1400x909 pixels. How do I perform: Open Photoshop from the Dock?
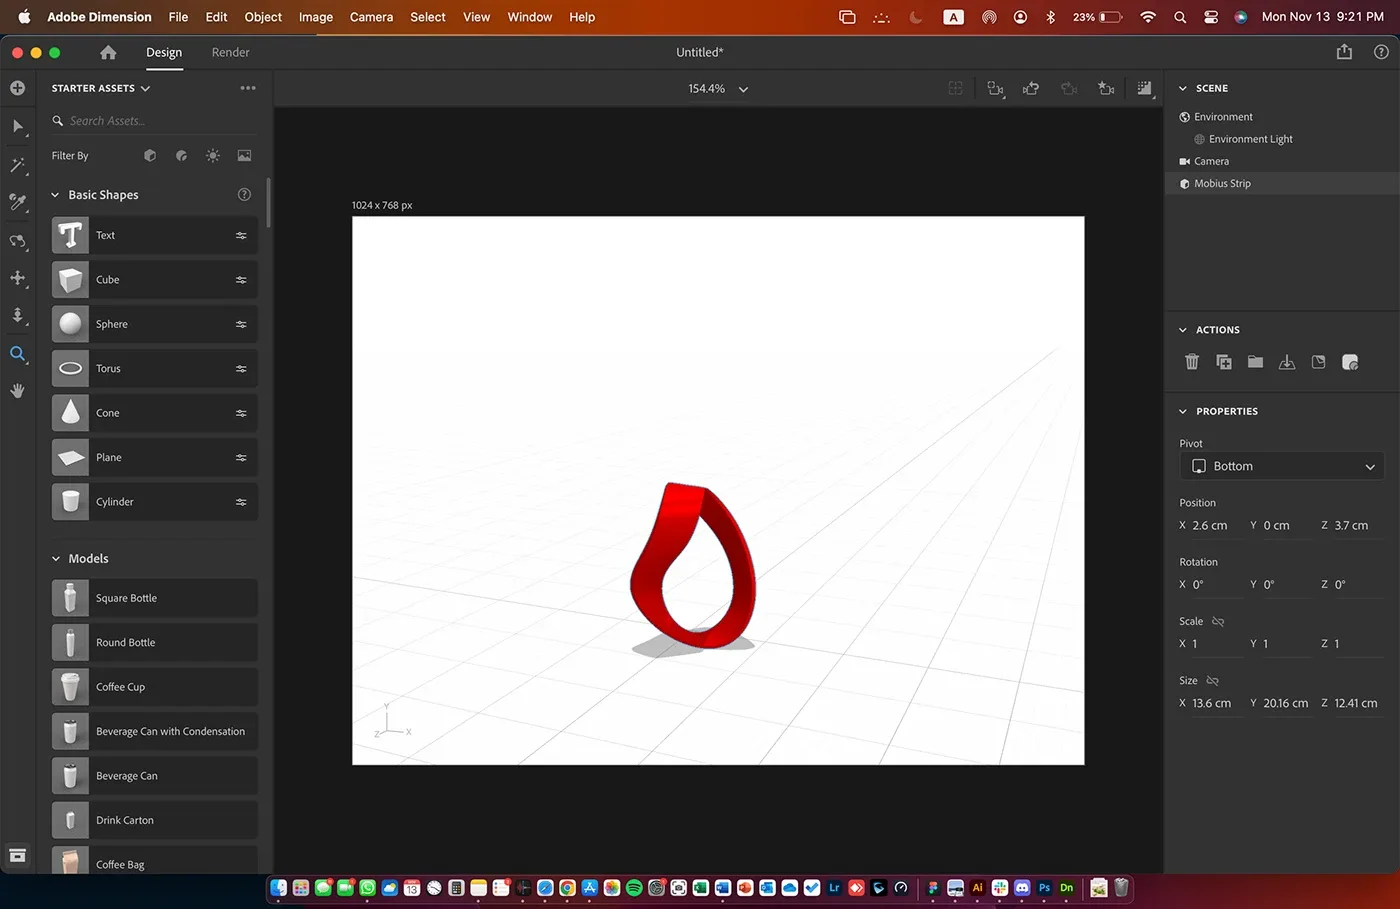[1044, 888]
